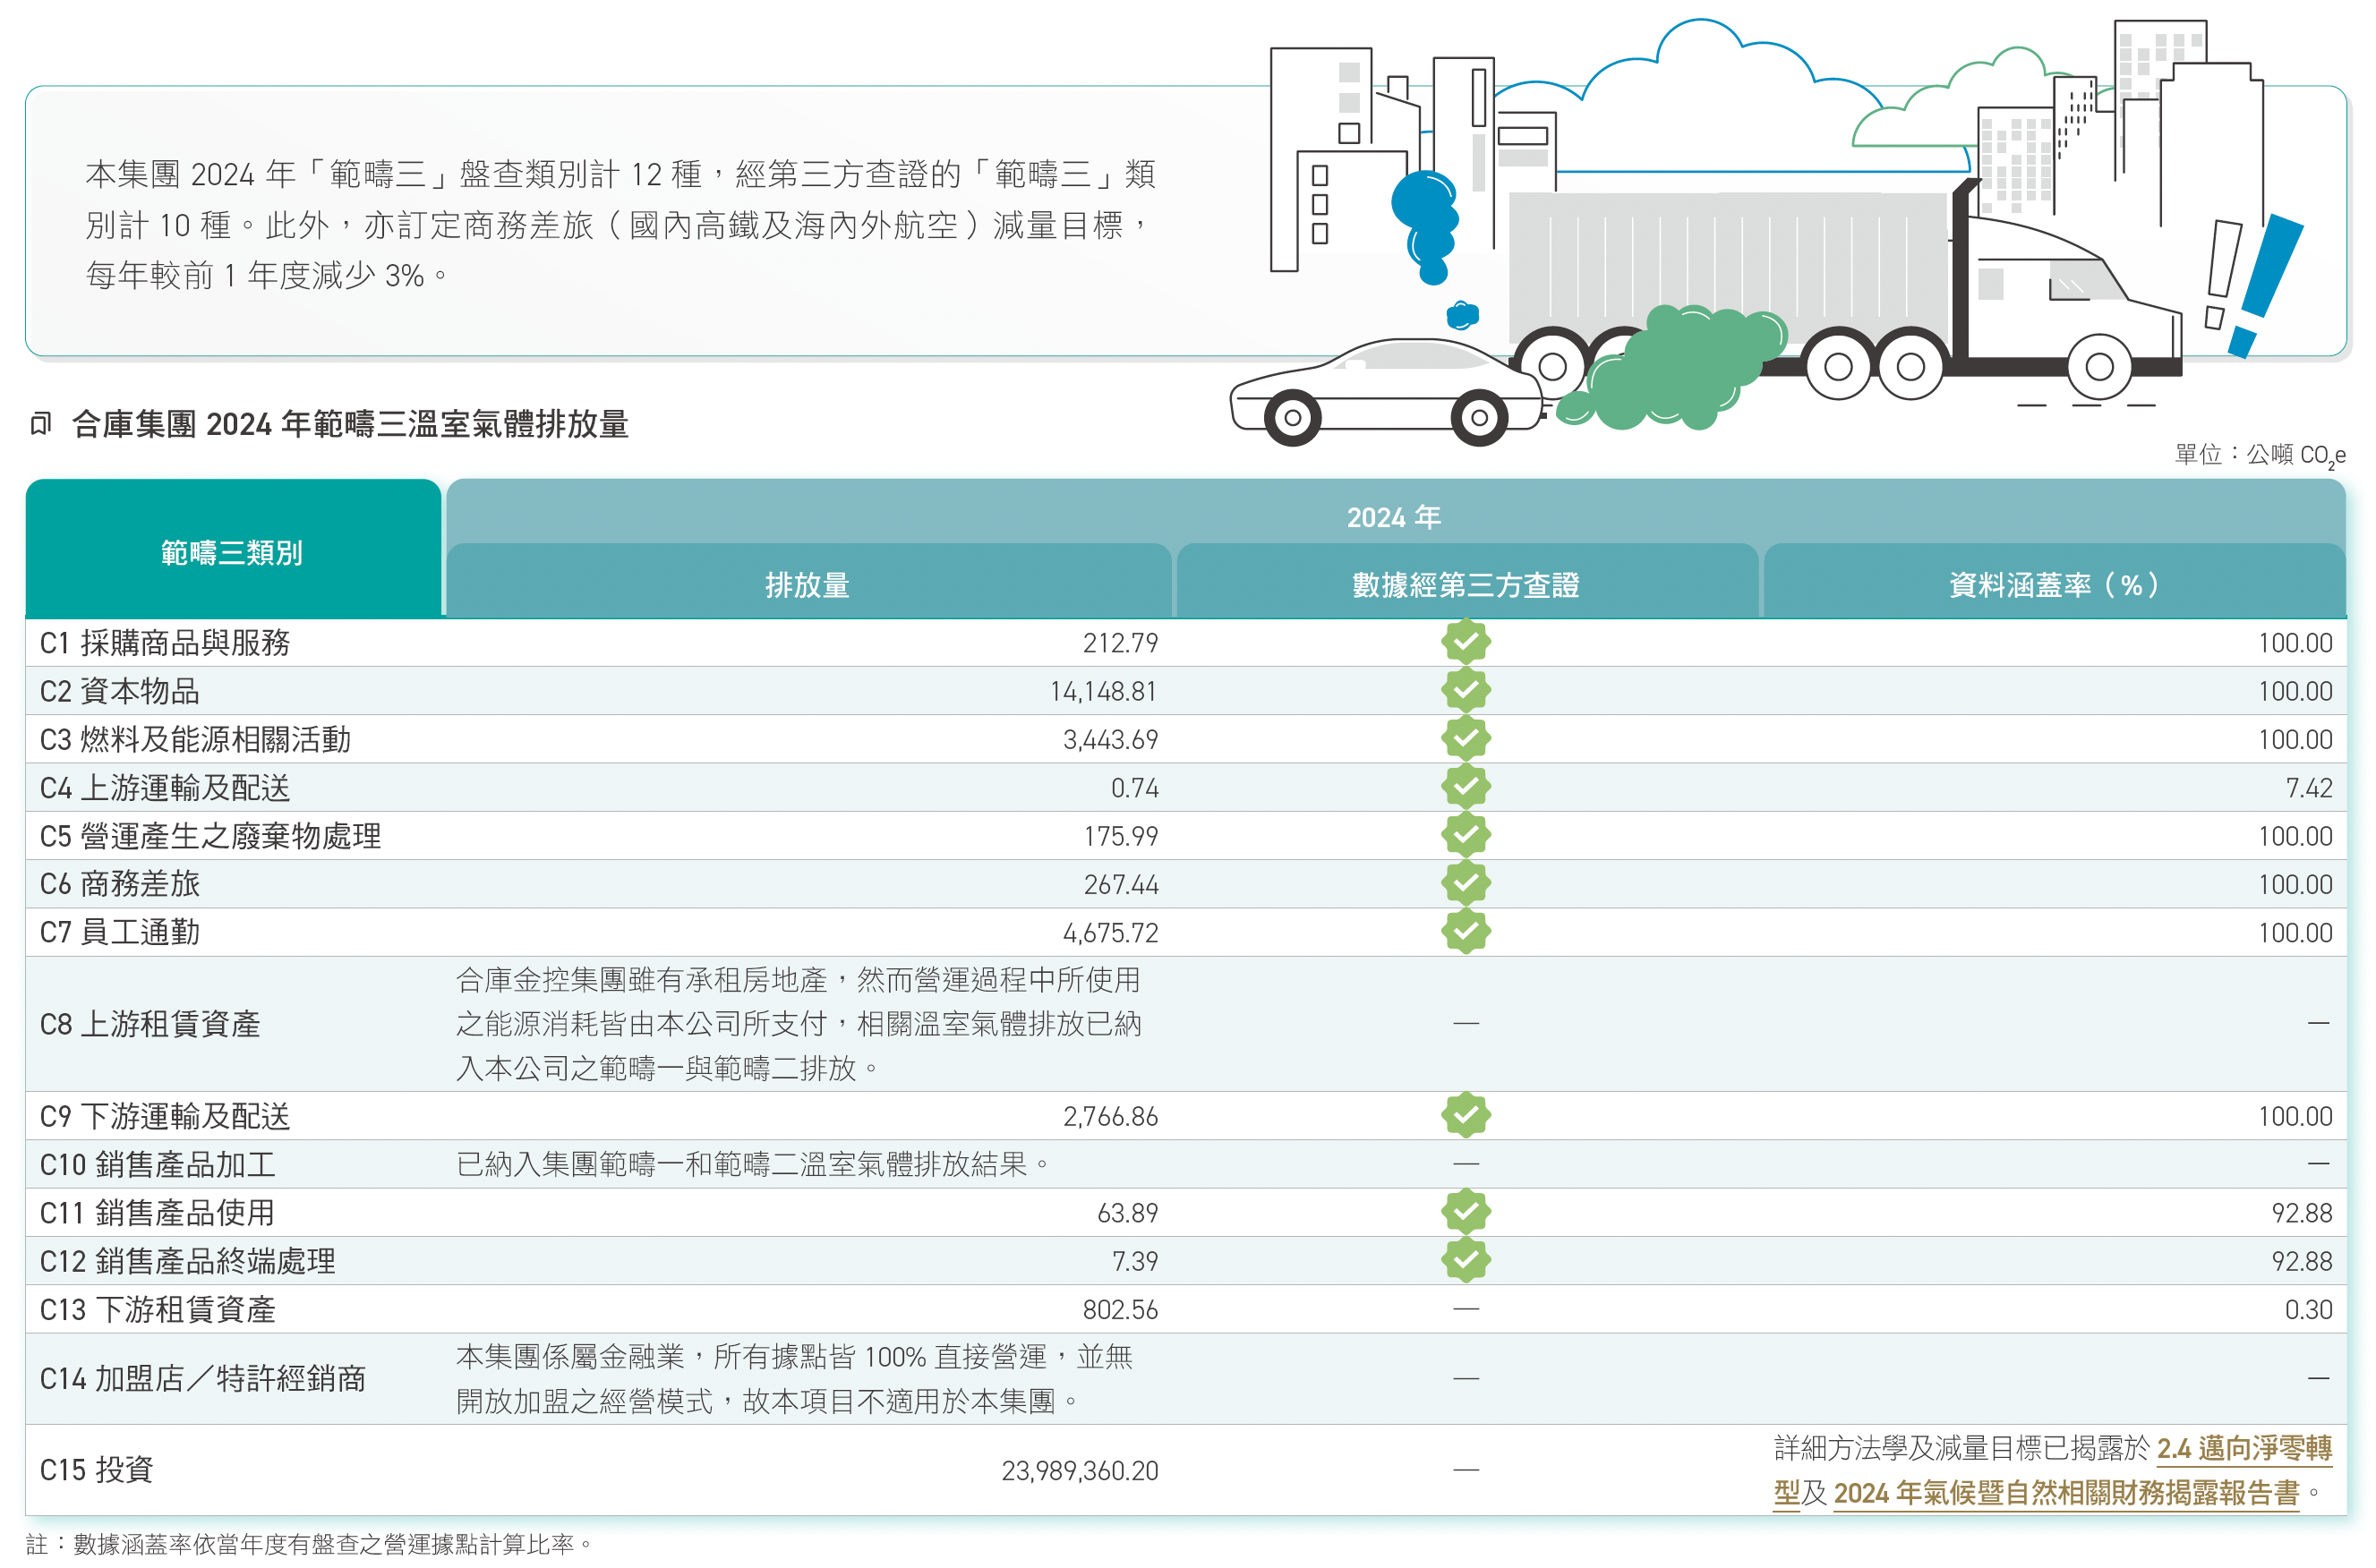Click the footnote 註：數據涵蓋率依當年度
This screenshot has height=1568, width=2376.
point(310,1544)
